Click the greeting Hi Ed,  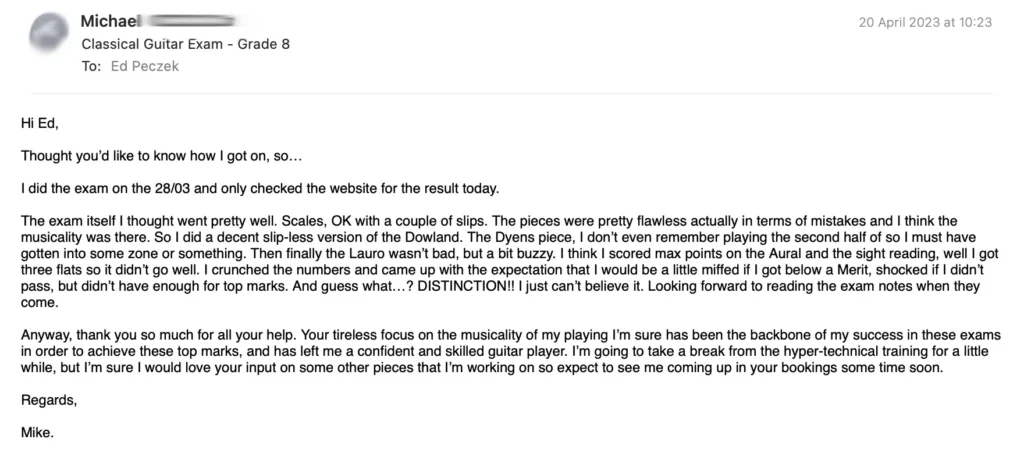coord(40,123)
